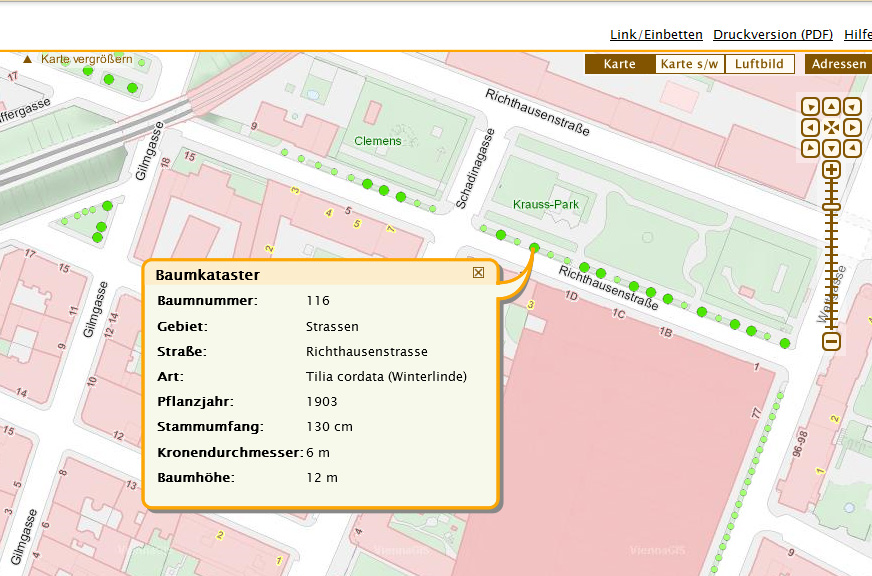Screen dimensions: 872x576
Task: Click easternmost tree dot on Richthausenstraße near Weyrgasse
Action: 785,344
